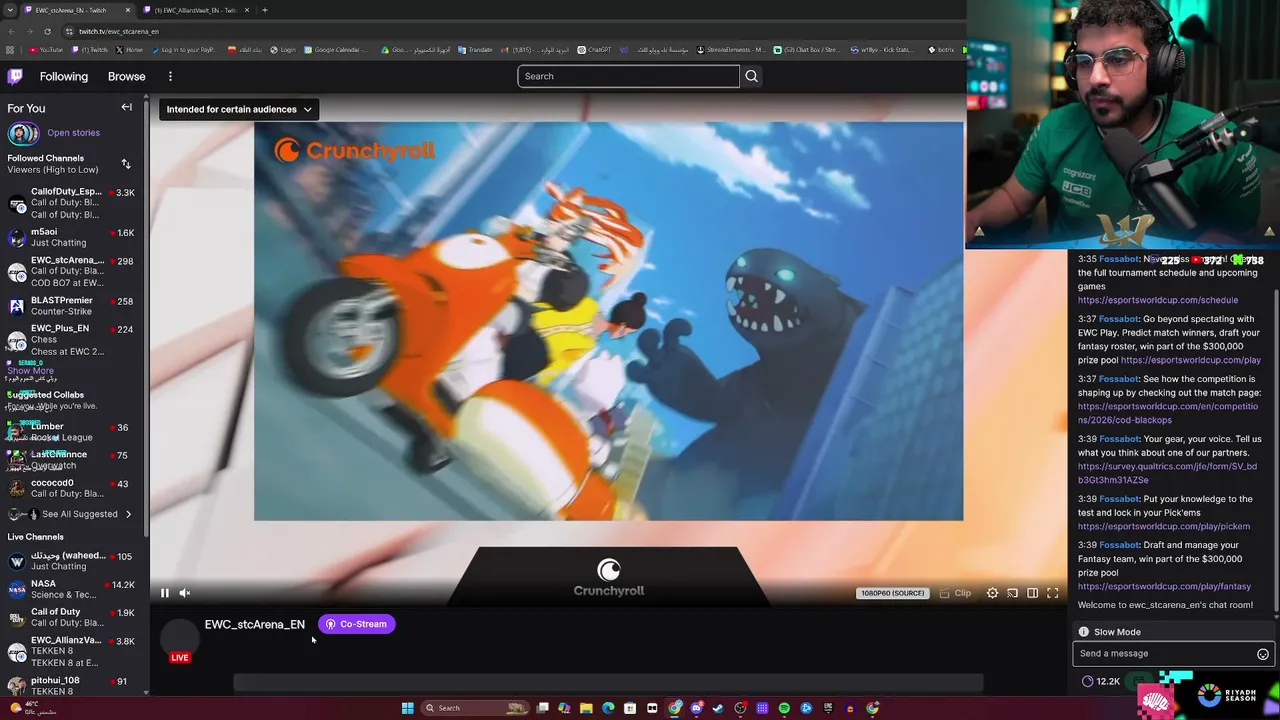Open the stories avatar in For You
1280x720 pixels.
tap(23, 133)
